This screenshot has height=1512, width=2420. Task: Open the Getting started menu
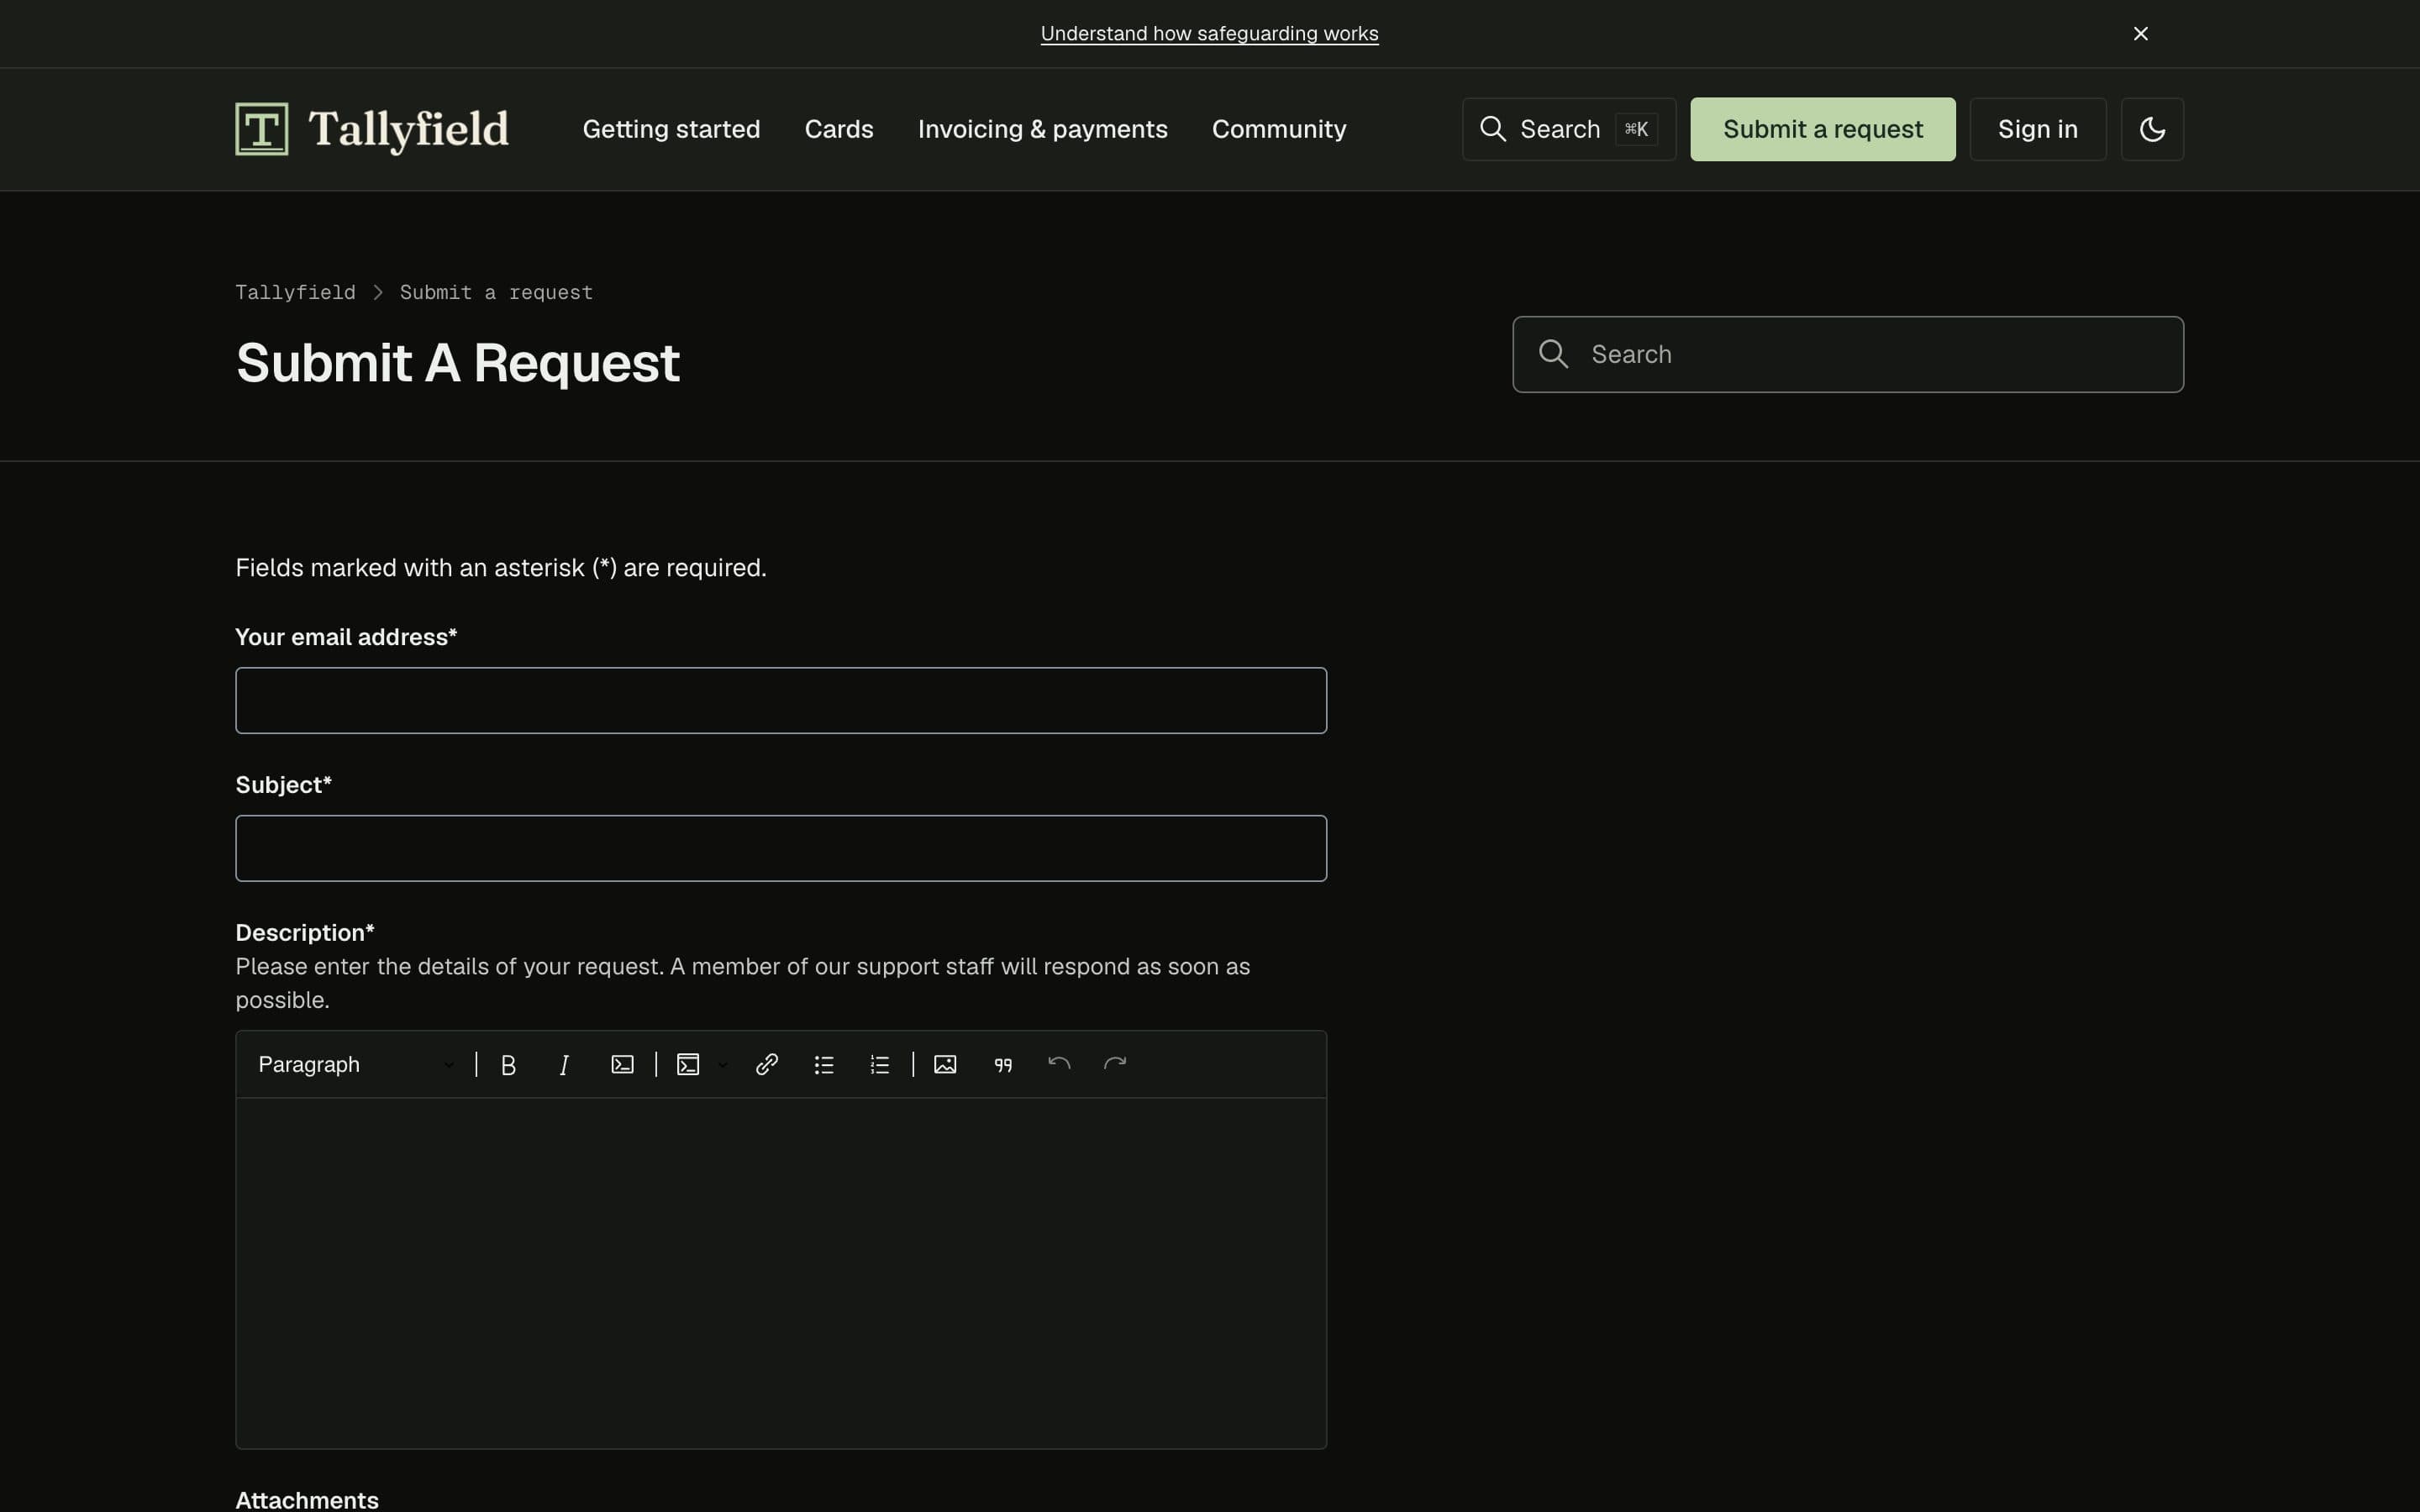pos(671,129)
